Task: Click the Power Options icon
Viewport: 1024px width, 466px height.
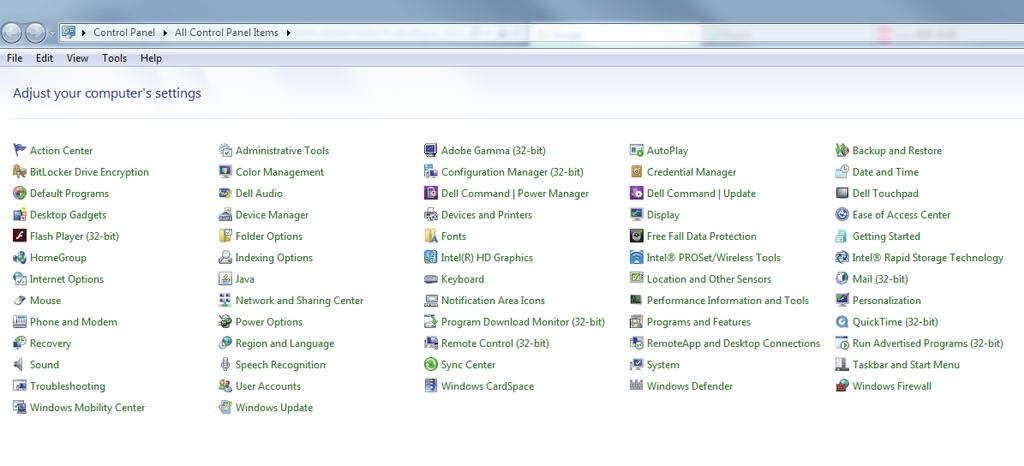Action: click(225, 322)
